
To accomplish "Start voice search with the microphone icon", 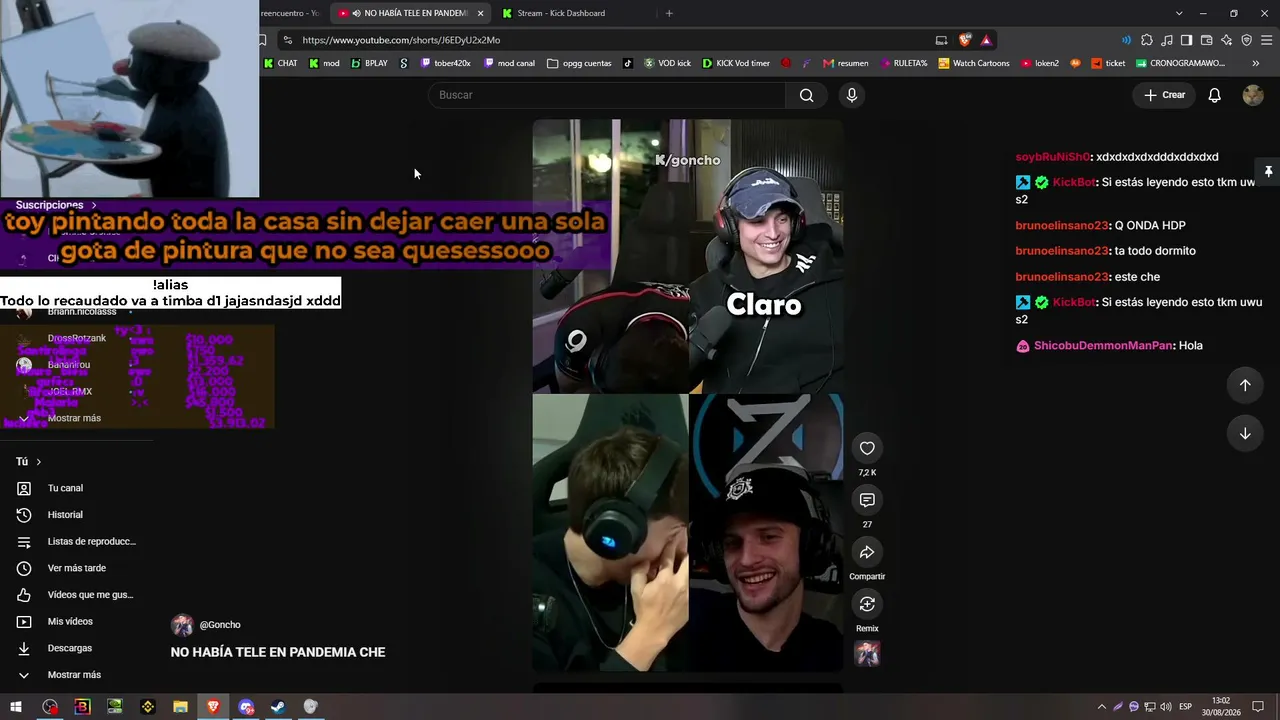I will (851, 95).
